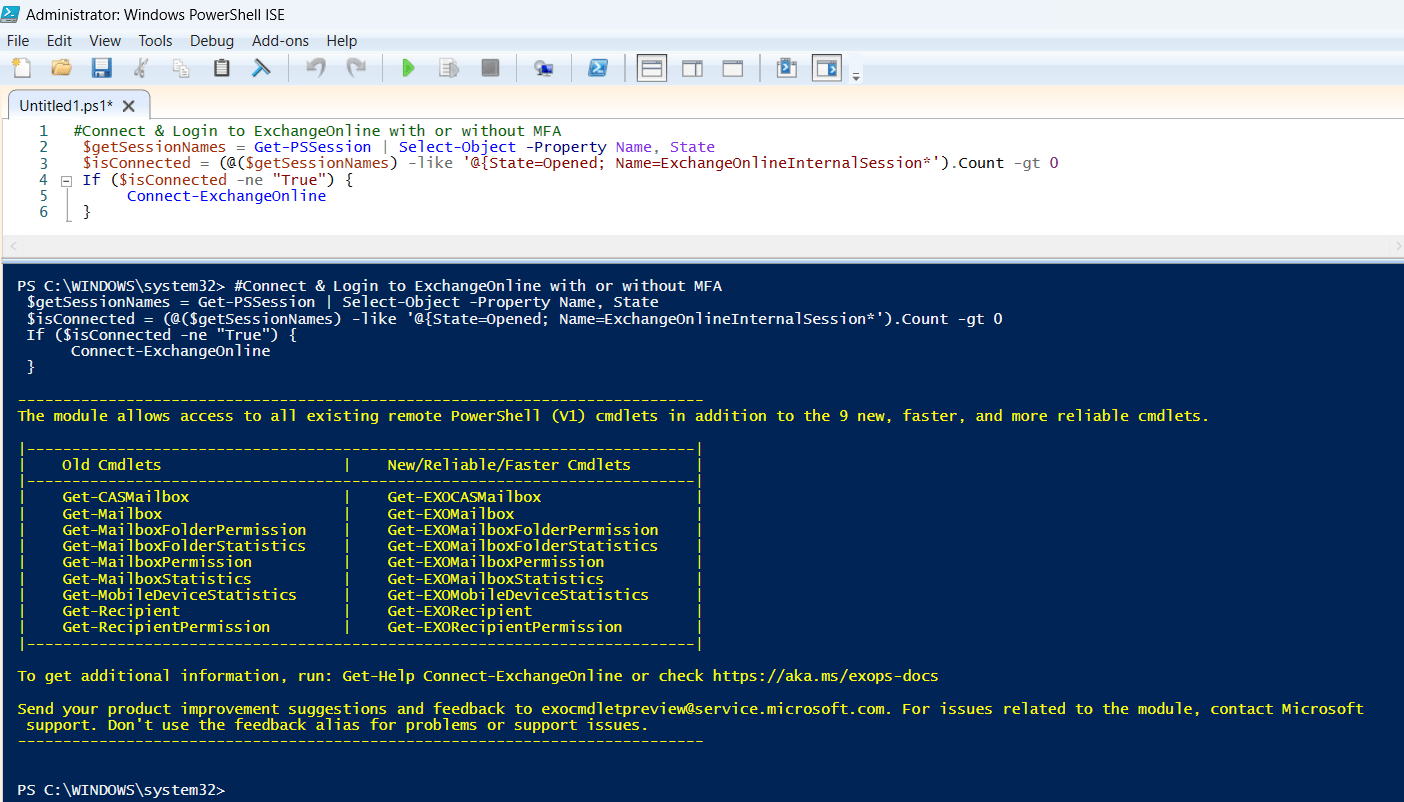Click Get-EXOMailboxStatistics in console output
Screen dimensions: 1404x802
(x=496, y=579)
